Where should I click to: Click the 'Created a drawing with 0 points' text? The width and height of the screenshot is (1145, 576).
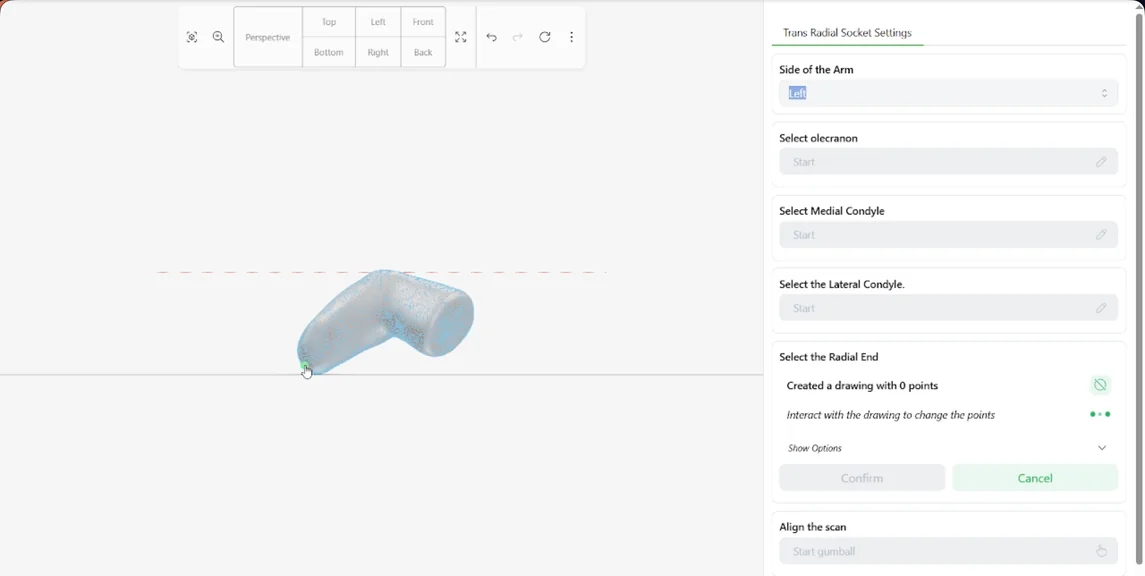862,385
